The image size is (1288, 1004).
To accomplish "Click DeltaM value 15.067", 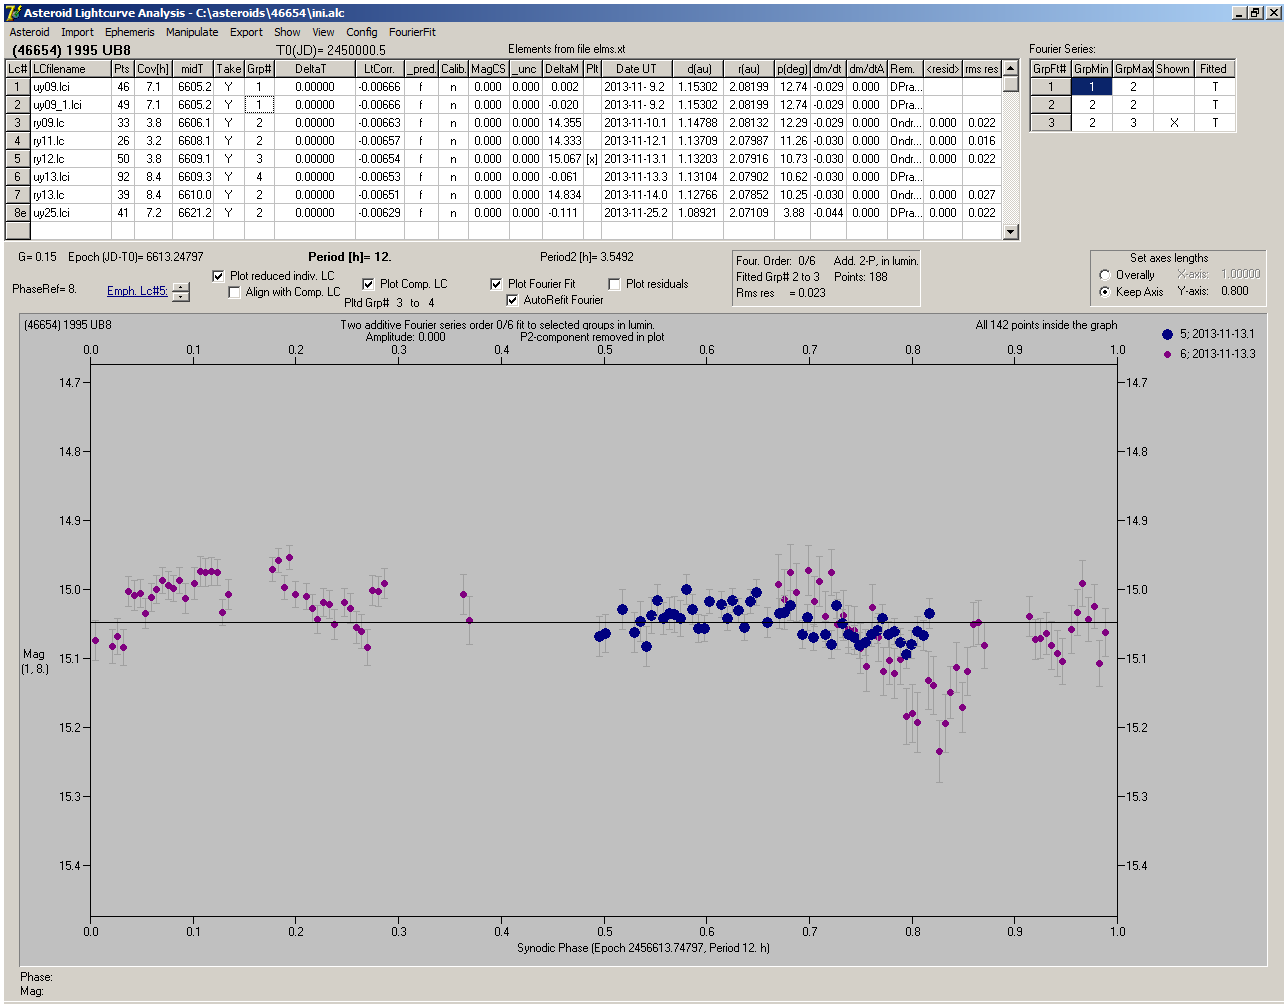I will click(x=563, y=159).
